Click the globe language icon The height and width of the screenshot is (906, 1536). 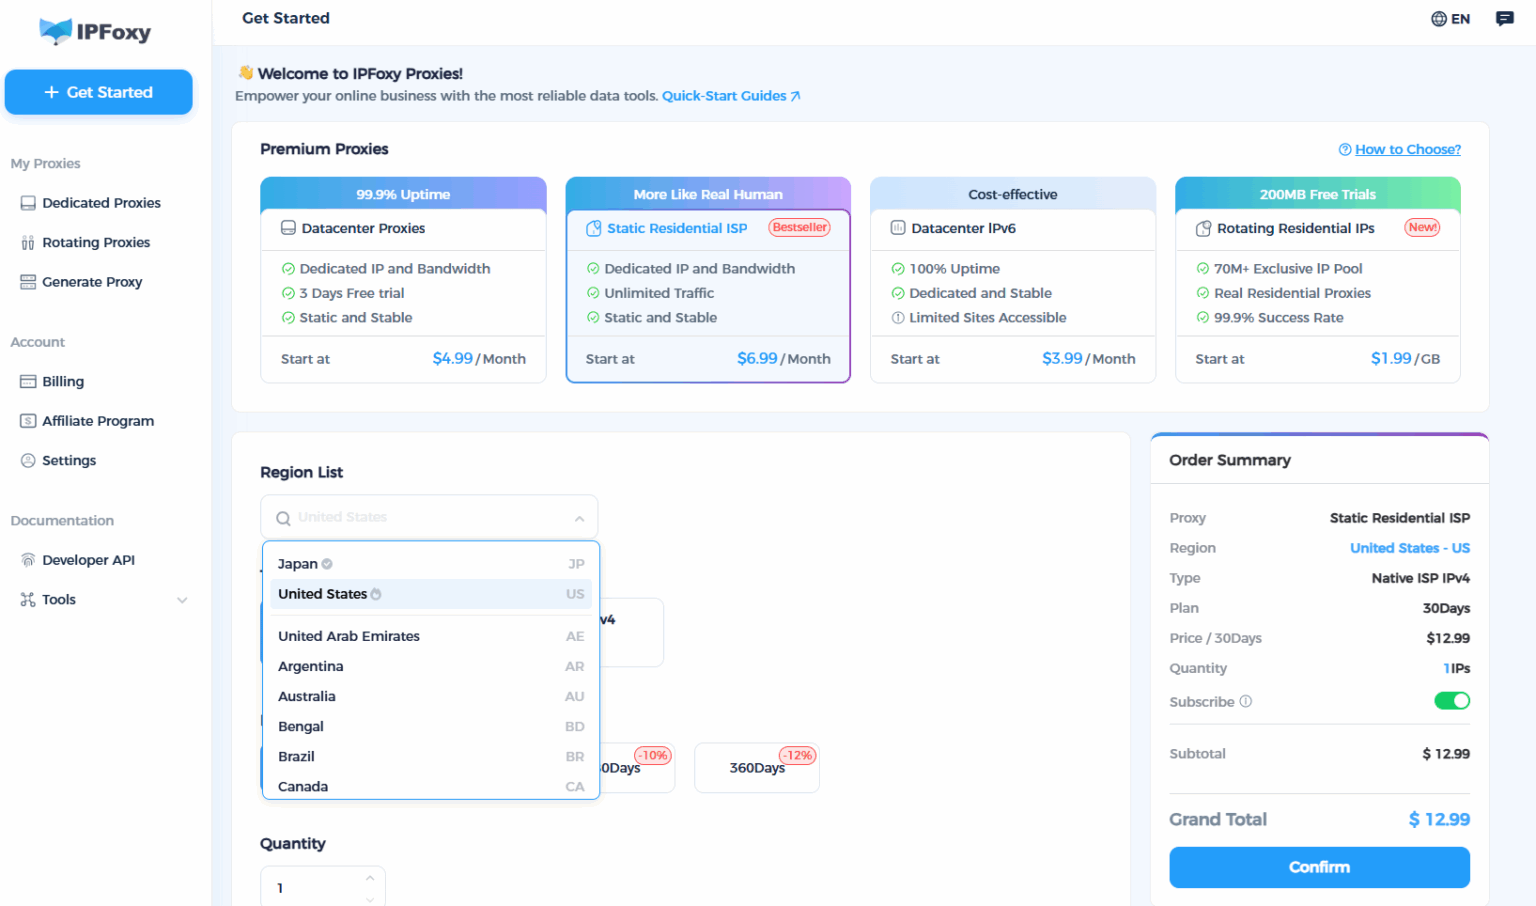(1437, 18)
